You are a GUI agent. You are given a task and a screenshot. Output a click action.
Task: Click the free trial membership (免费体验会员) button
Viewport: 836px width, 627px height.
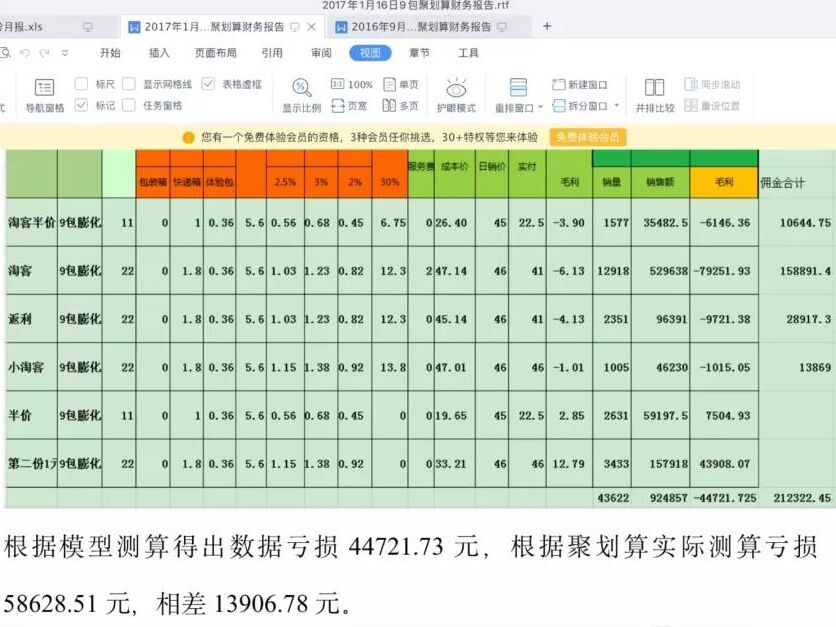(x=587, y=137)
